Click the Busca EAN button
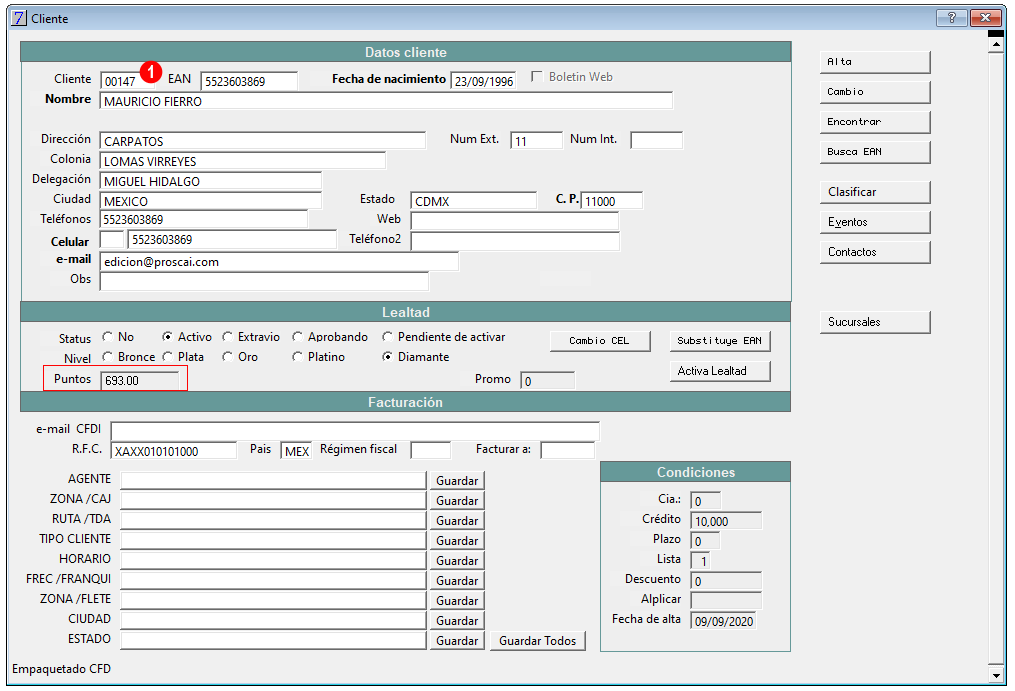This screenshot has height=691, width=1015. (x=874, y=152)
